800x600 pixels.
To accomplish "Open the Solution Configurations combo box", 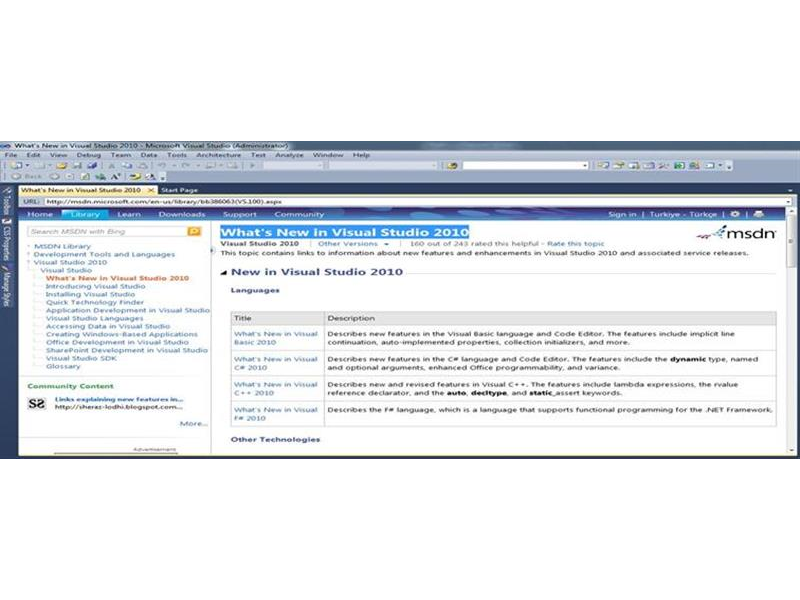I will click(293, 166).
